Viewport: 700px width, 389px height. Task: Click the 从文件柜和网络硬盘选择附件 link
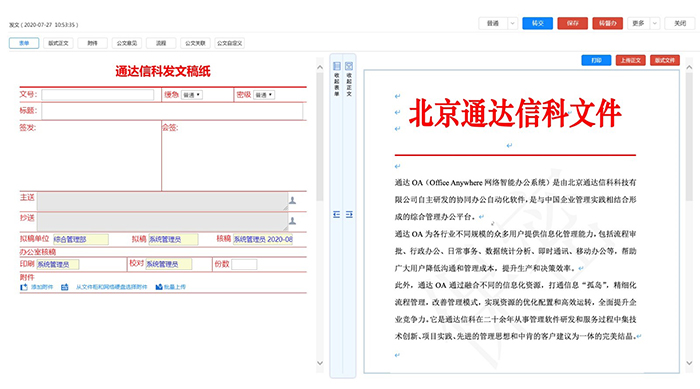[x=111, y=287]
